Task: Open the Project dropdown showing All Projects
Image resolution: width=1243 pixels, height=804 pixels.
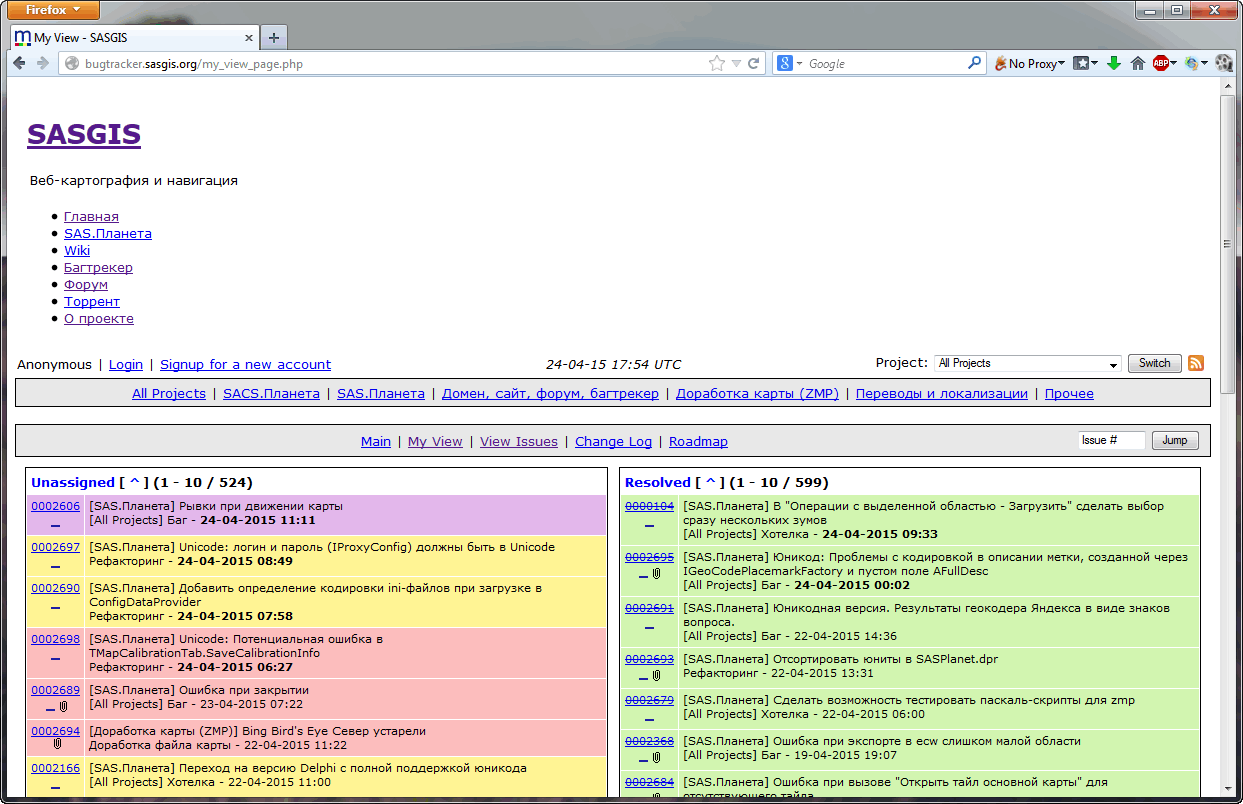Action: tap(1027, 364)
